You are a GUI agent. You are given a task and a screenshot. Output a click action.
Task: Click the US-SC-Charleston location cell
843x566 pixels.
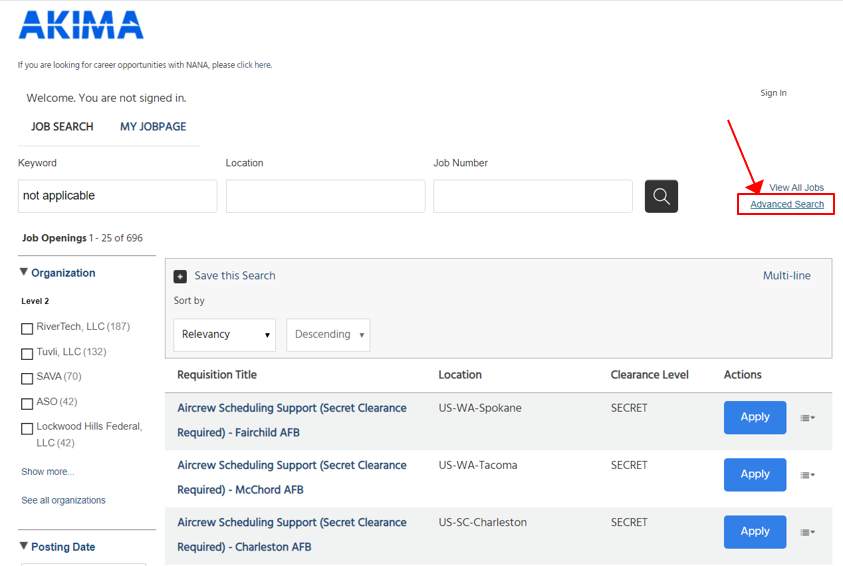(x=482, y=522)
